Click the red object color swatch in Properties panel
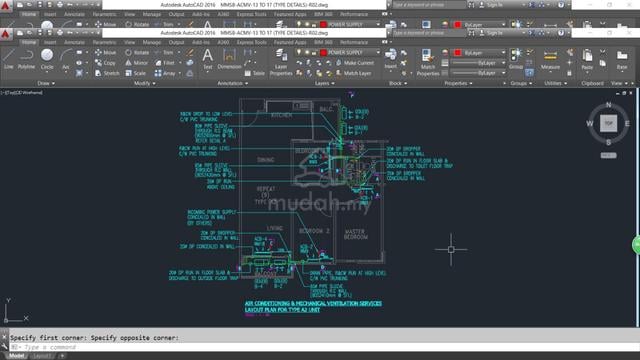 click(x=458, y=53)
